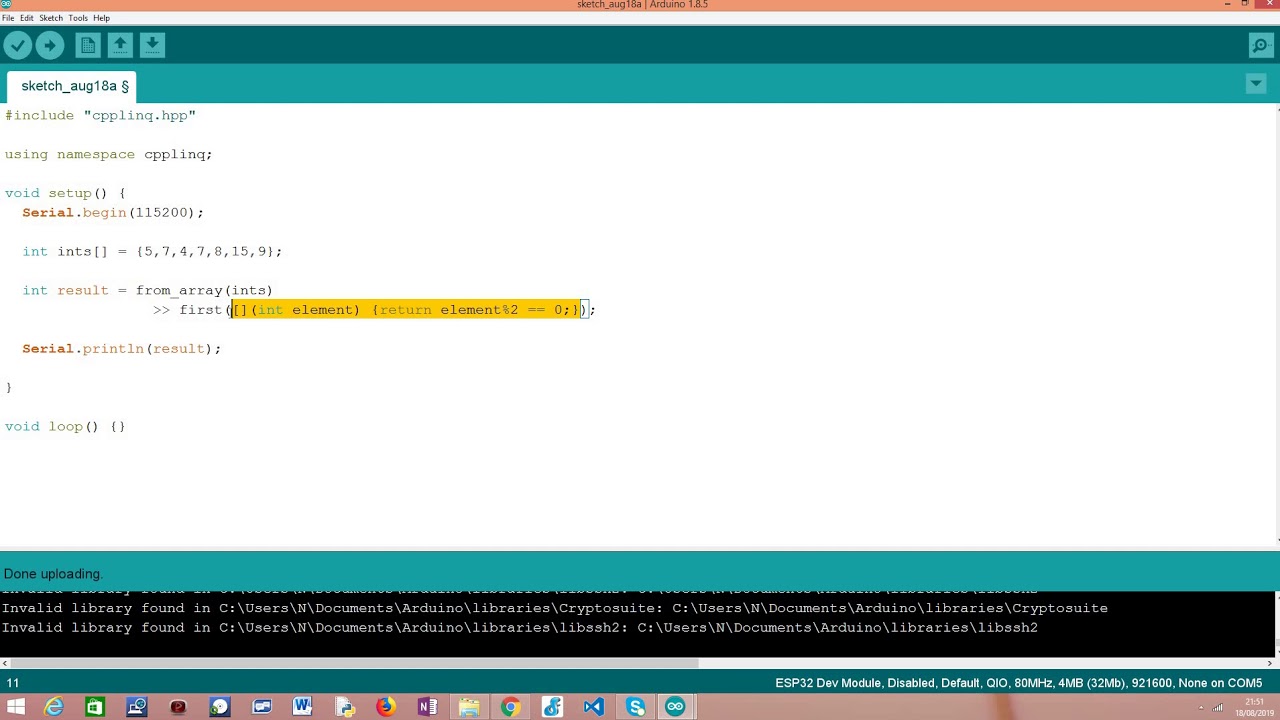This screenshot has width=1280, height=720.
Task: Click the highlighted lambda expression in first()
Action: [x=406, y=310]
